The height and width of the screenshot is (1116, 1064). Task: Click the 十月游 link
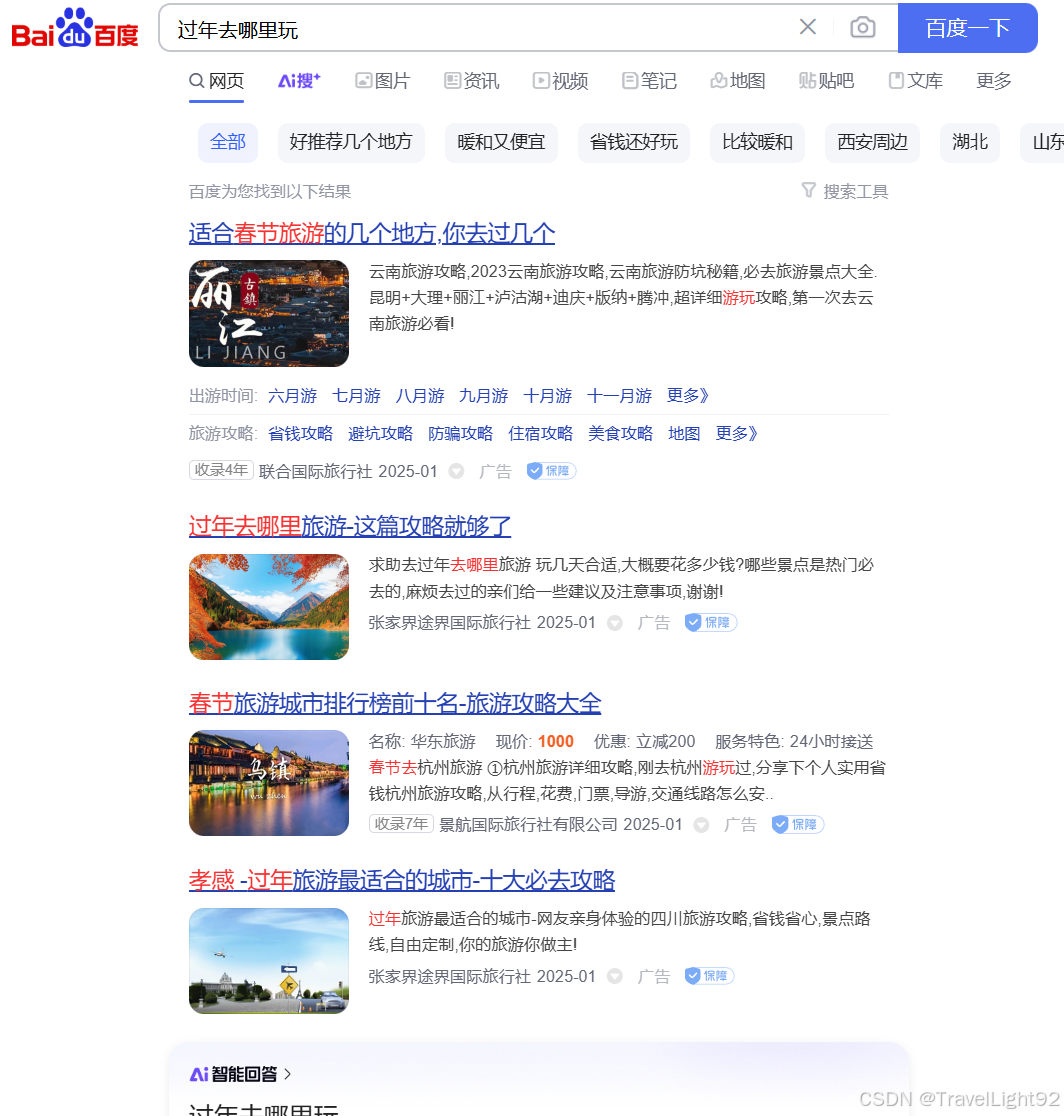548,396
